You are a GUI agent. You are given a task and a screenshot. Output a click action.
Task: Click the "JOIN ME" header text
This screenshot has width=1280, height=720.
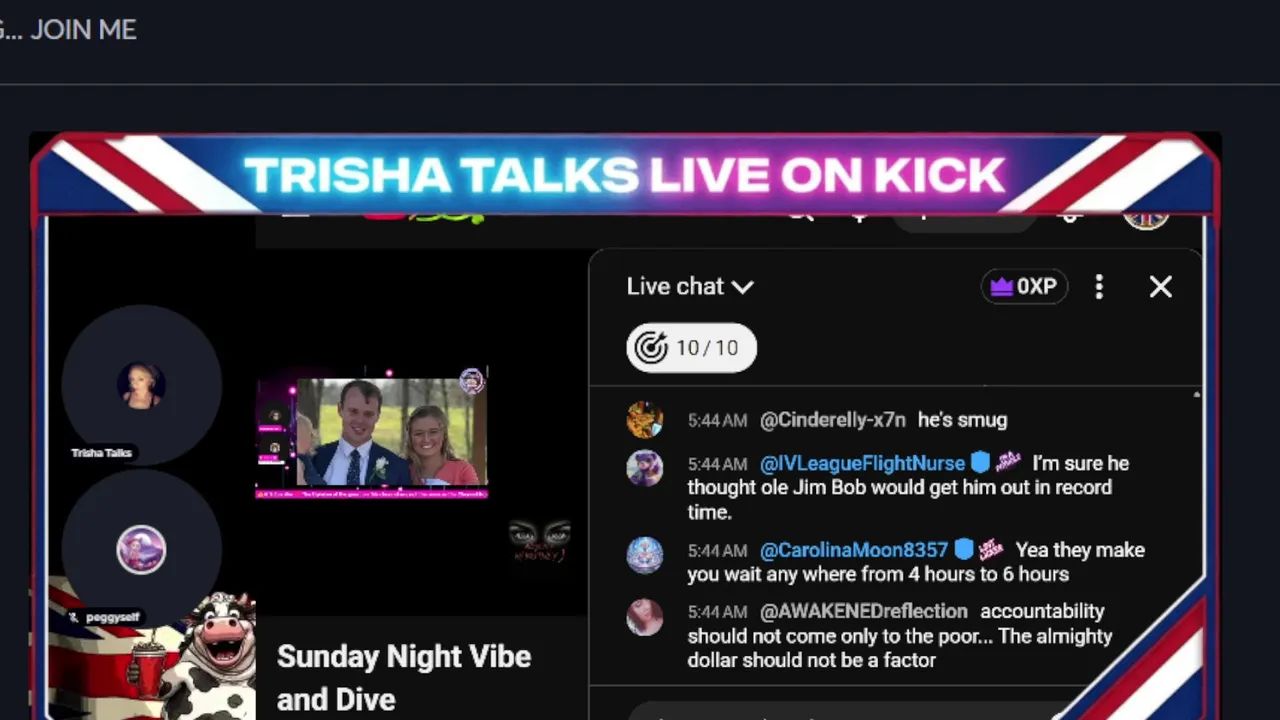(83, 30)
